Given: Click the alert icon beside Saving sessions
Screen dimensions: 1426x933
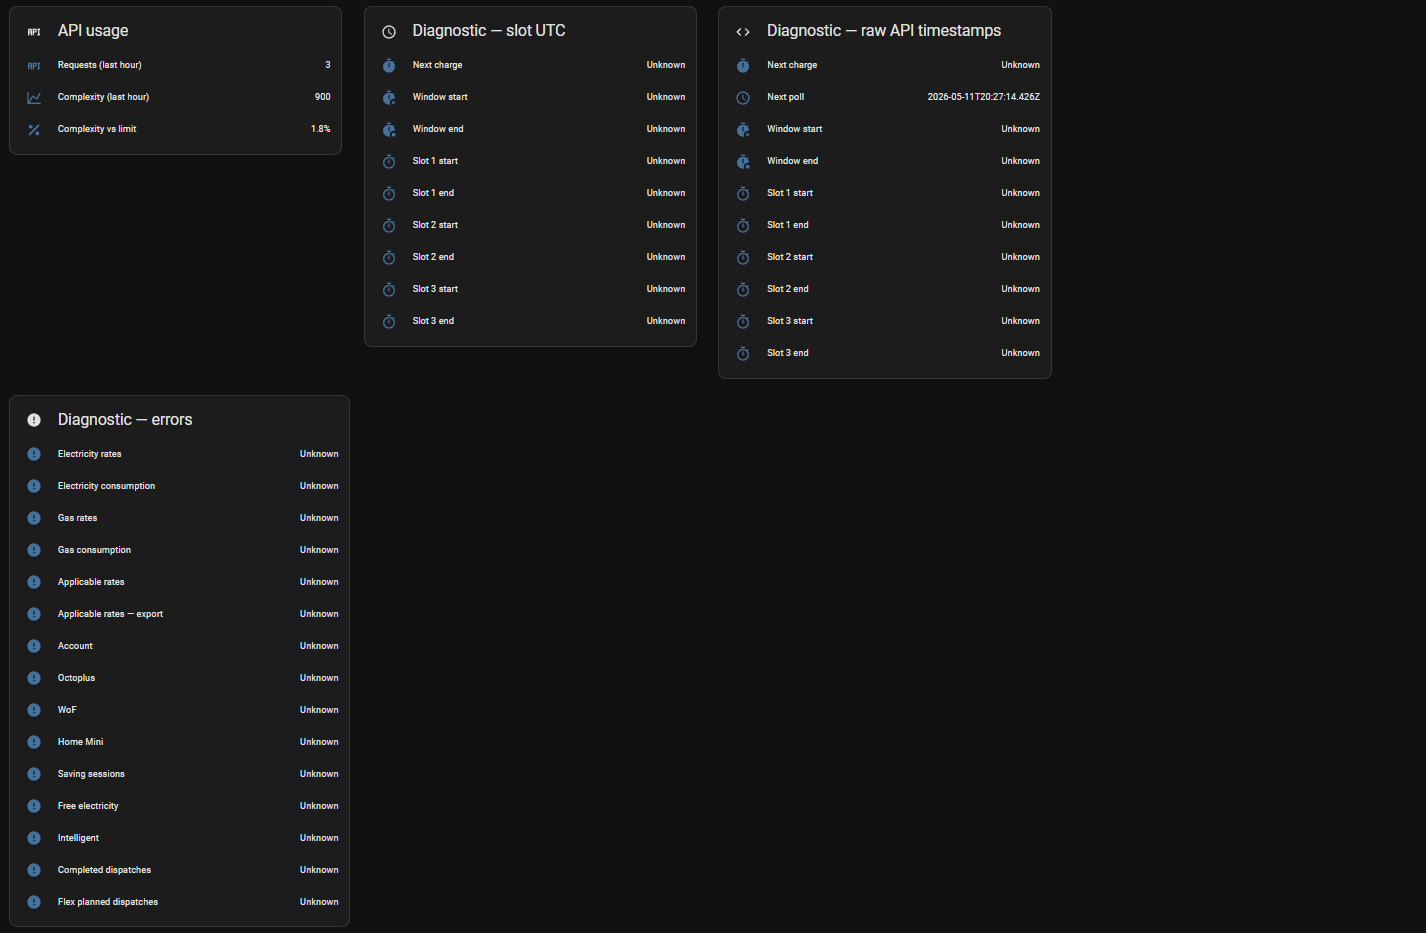Looking at the screenshot, I should 34,774.
